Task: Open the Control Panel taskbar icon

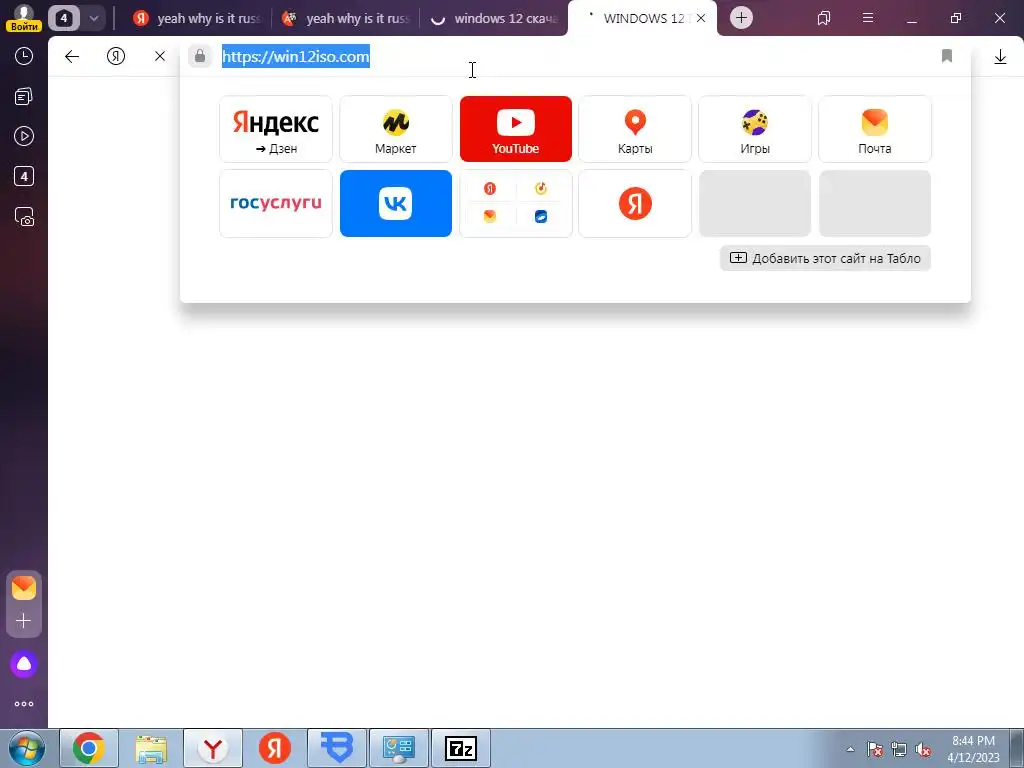Action: [399, 748]
